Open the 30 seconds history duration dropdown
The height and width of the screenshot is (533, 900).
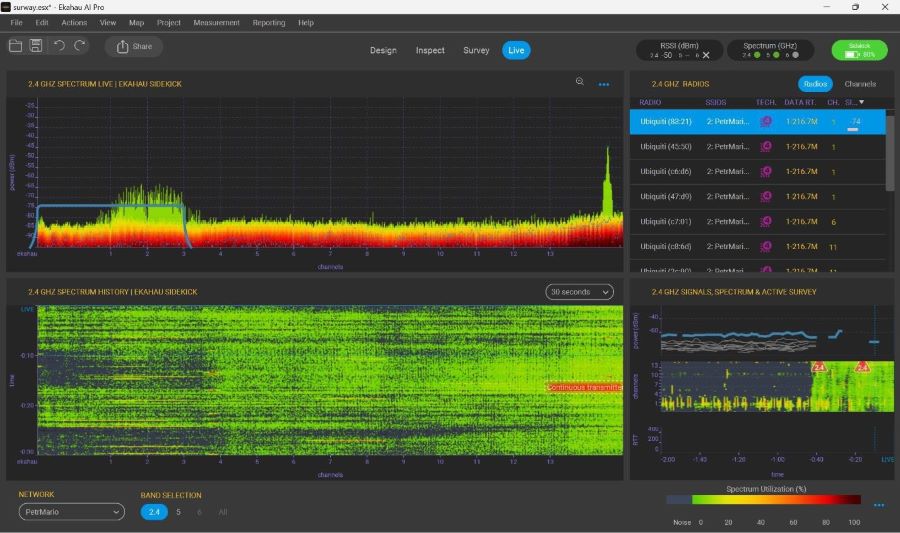[x=579, y=292]
